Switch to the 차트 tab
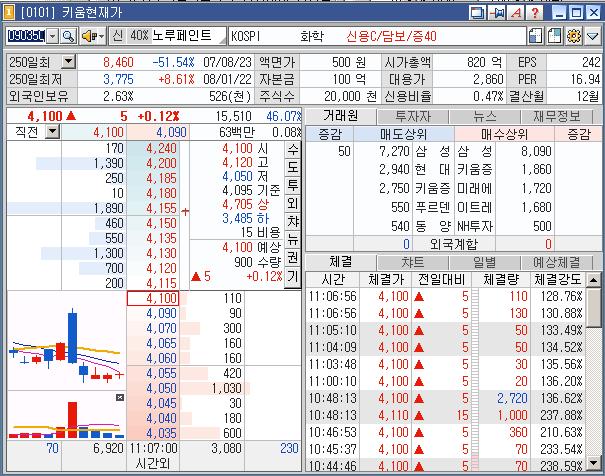605x476 pixels. point(413,263)
